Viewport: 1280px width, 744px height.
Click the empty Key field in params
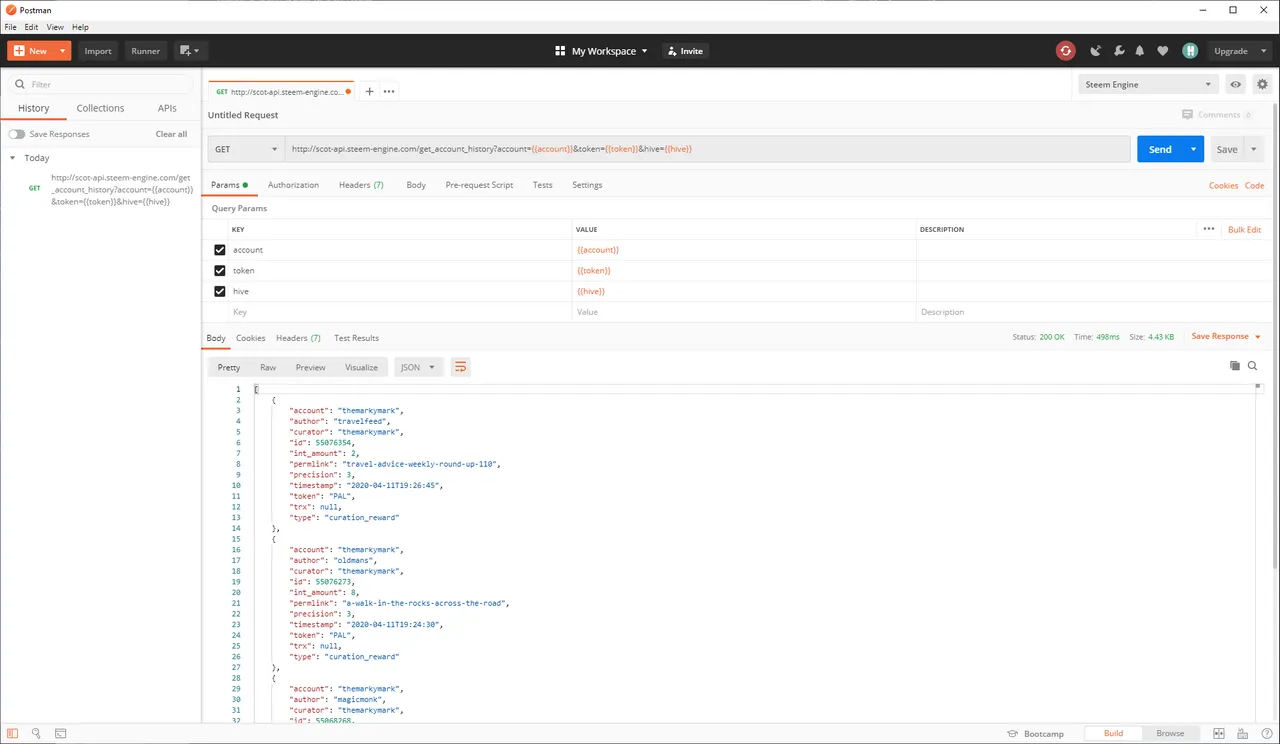tap(400, 312)
